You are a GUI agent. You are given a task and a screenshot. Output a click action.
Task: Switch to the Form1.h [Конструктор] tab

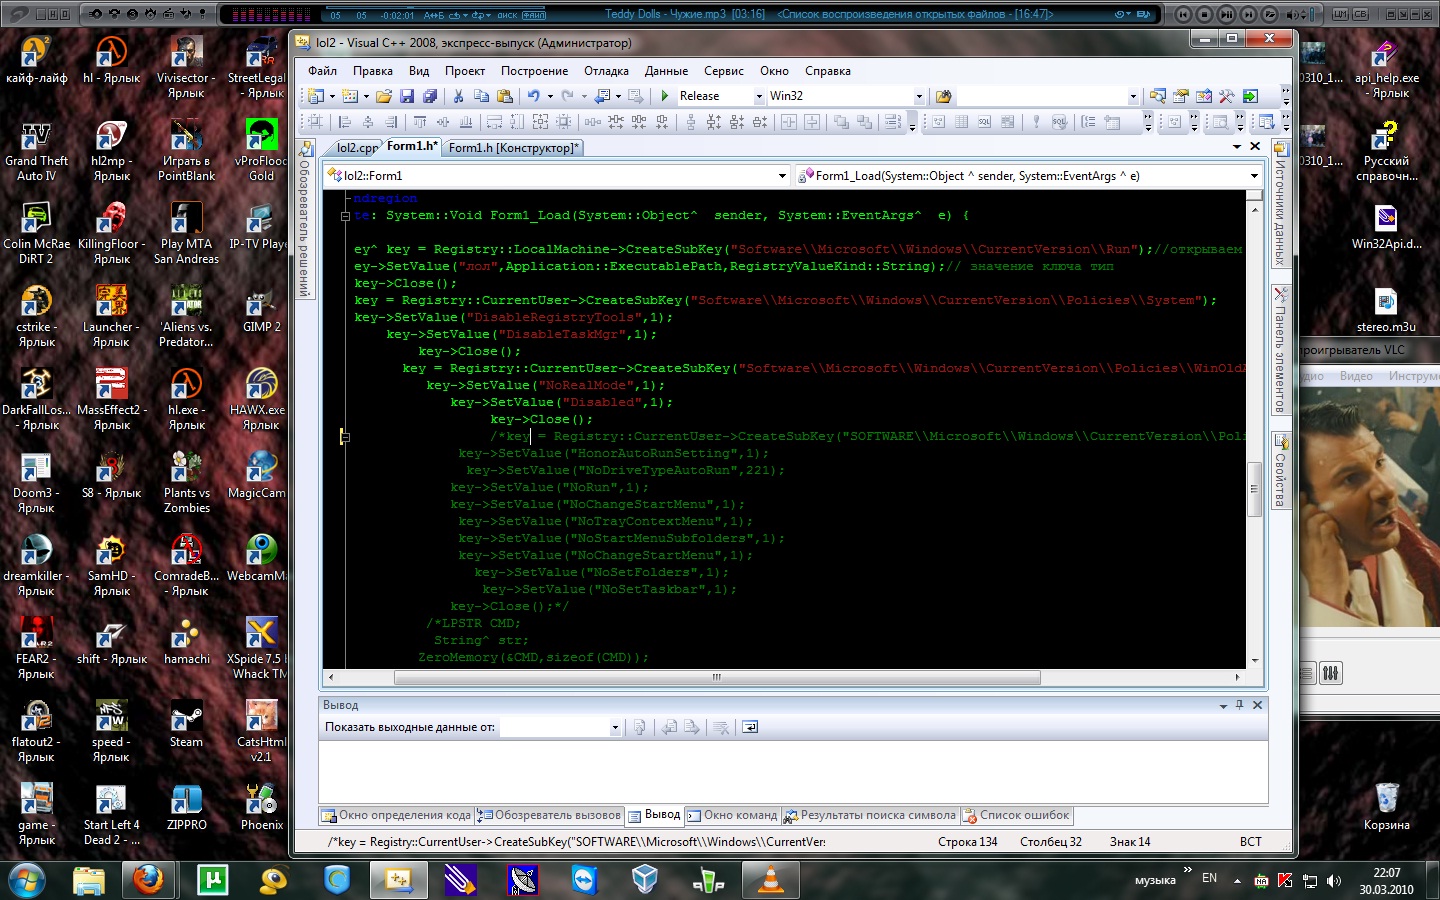(512, 148)
